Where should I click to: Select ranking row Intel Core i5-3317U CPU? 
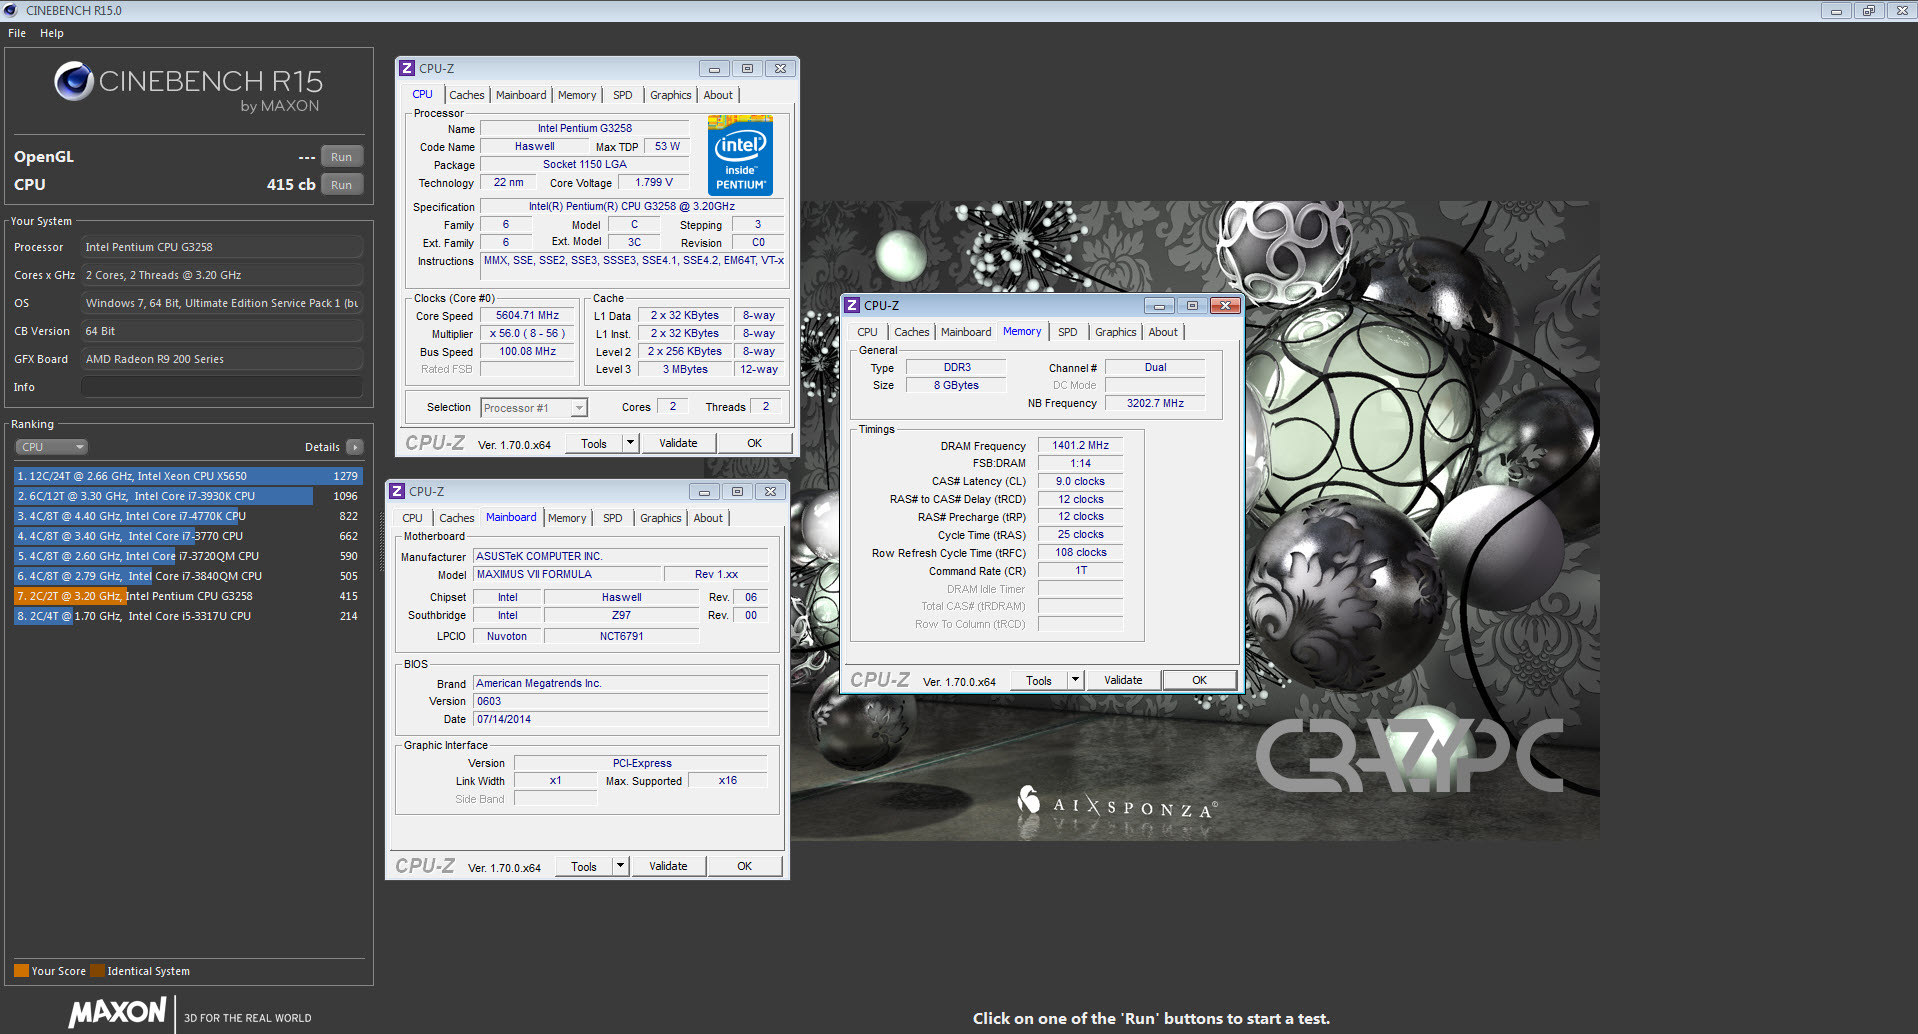[188, 616]
